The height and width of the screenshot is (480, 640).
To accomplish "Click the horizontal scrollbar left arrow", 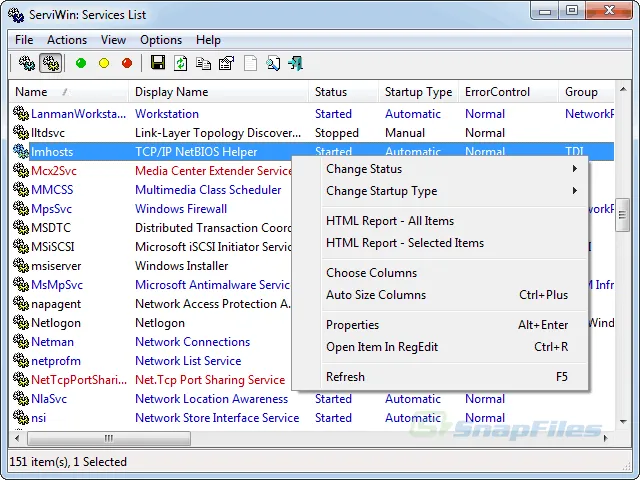I will [x=17, y=438].
